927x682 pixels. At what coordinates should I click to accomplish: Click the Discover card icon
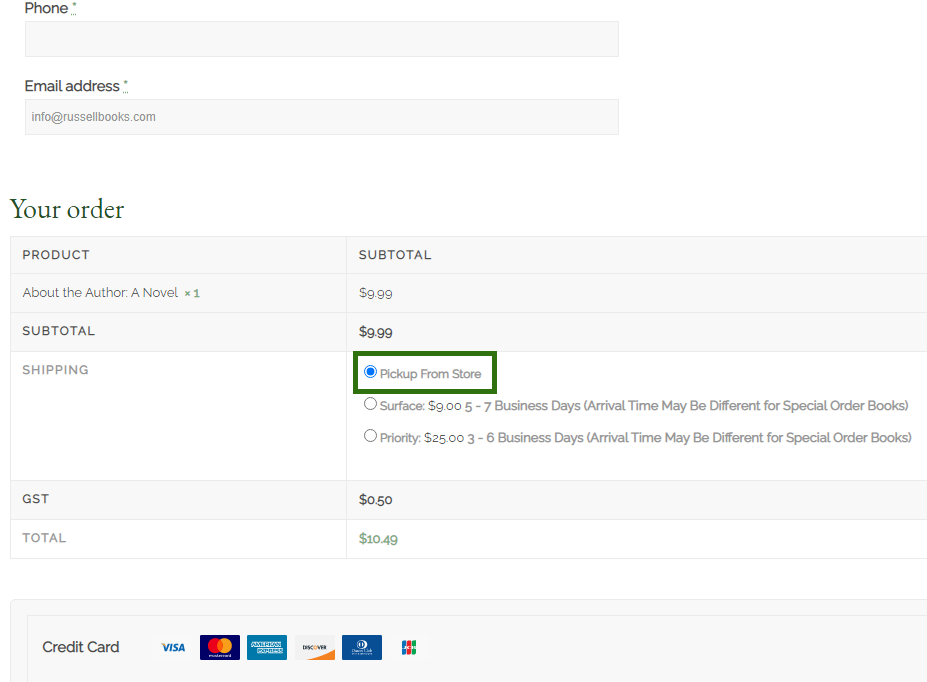(314, 648)
